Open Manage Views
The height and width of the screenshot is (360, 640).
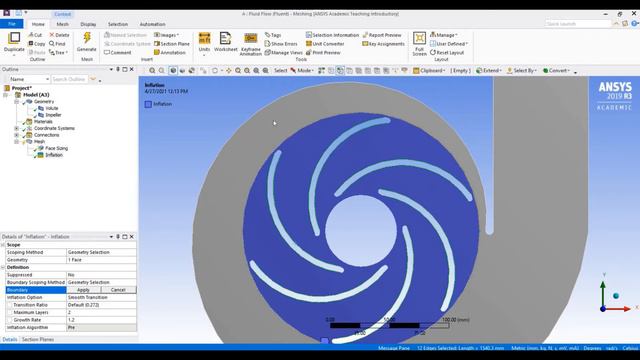tap(284, 53)
